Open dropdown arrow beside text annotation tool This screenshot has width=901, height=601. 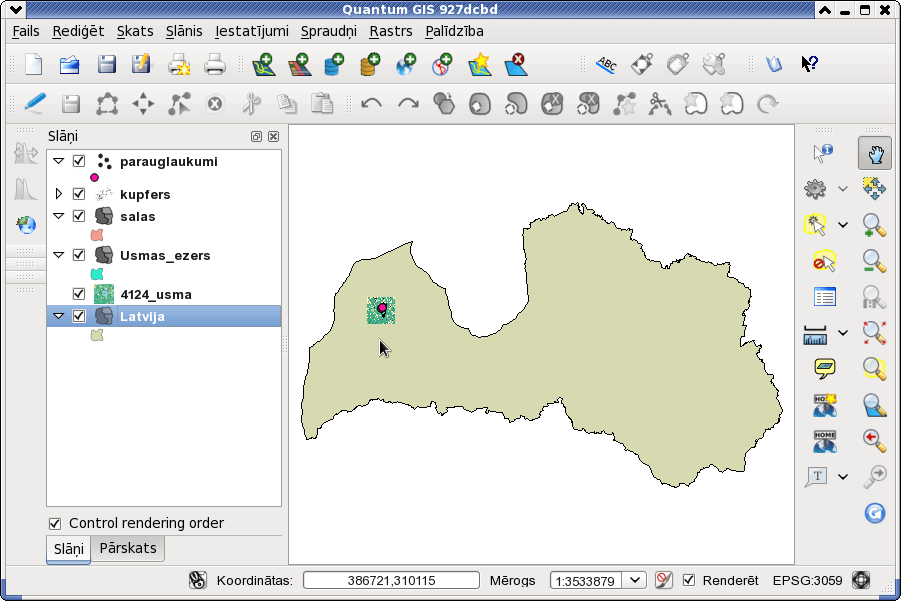(x=843, y=476)
